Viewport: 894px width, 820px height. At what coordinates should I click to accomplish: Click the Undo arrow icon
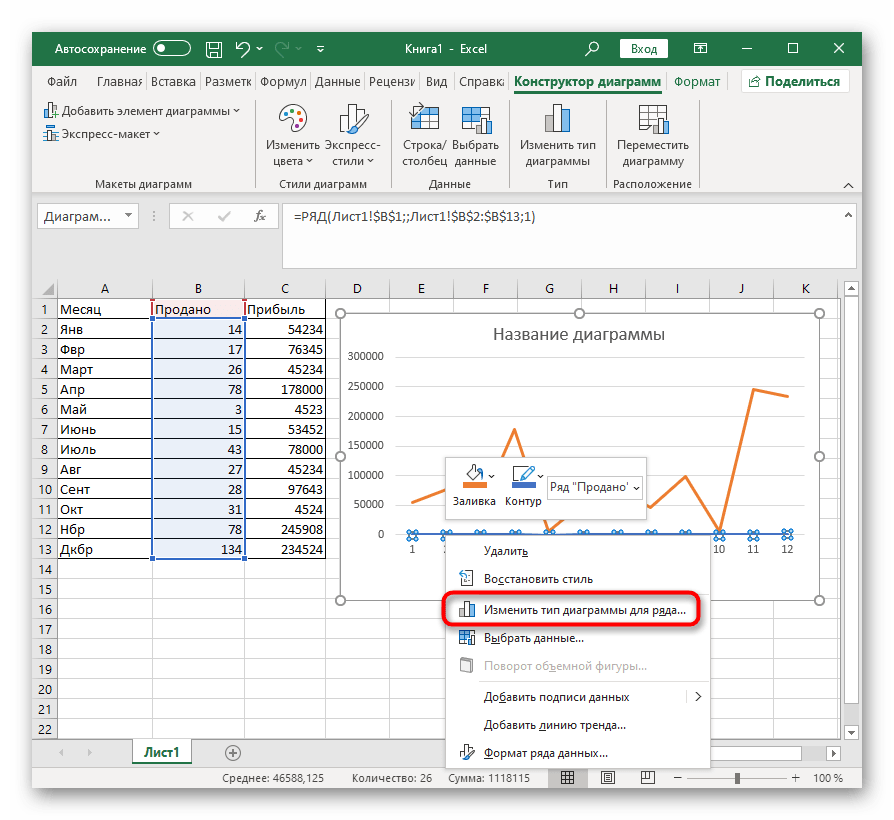tap(243, 48)
